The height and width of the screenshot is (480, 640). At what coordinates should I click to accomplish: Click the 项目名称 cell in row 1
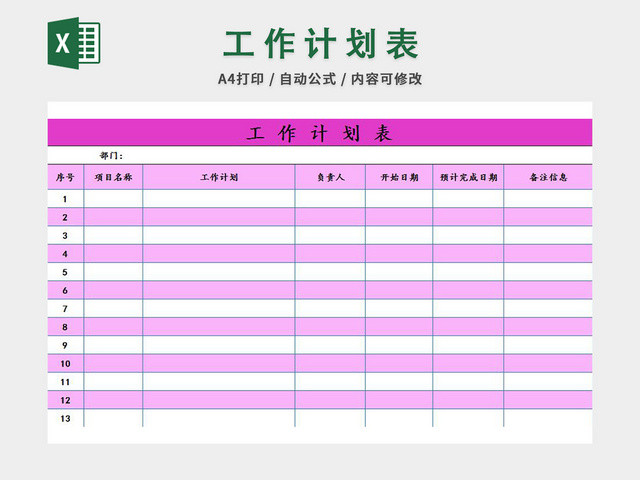point(113,199)
